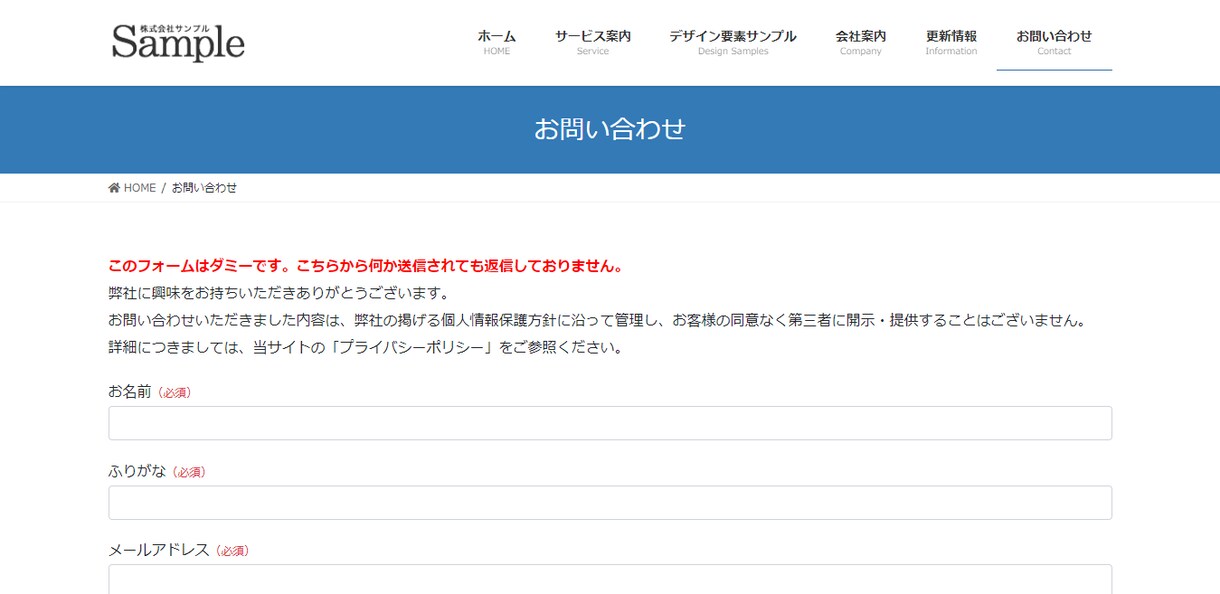Click the ふりがな input field
Screen dimensions: 1220x594
pos(610,502)
